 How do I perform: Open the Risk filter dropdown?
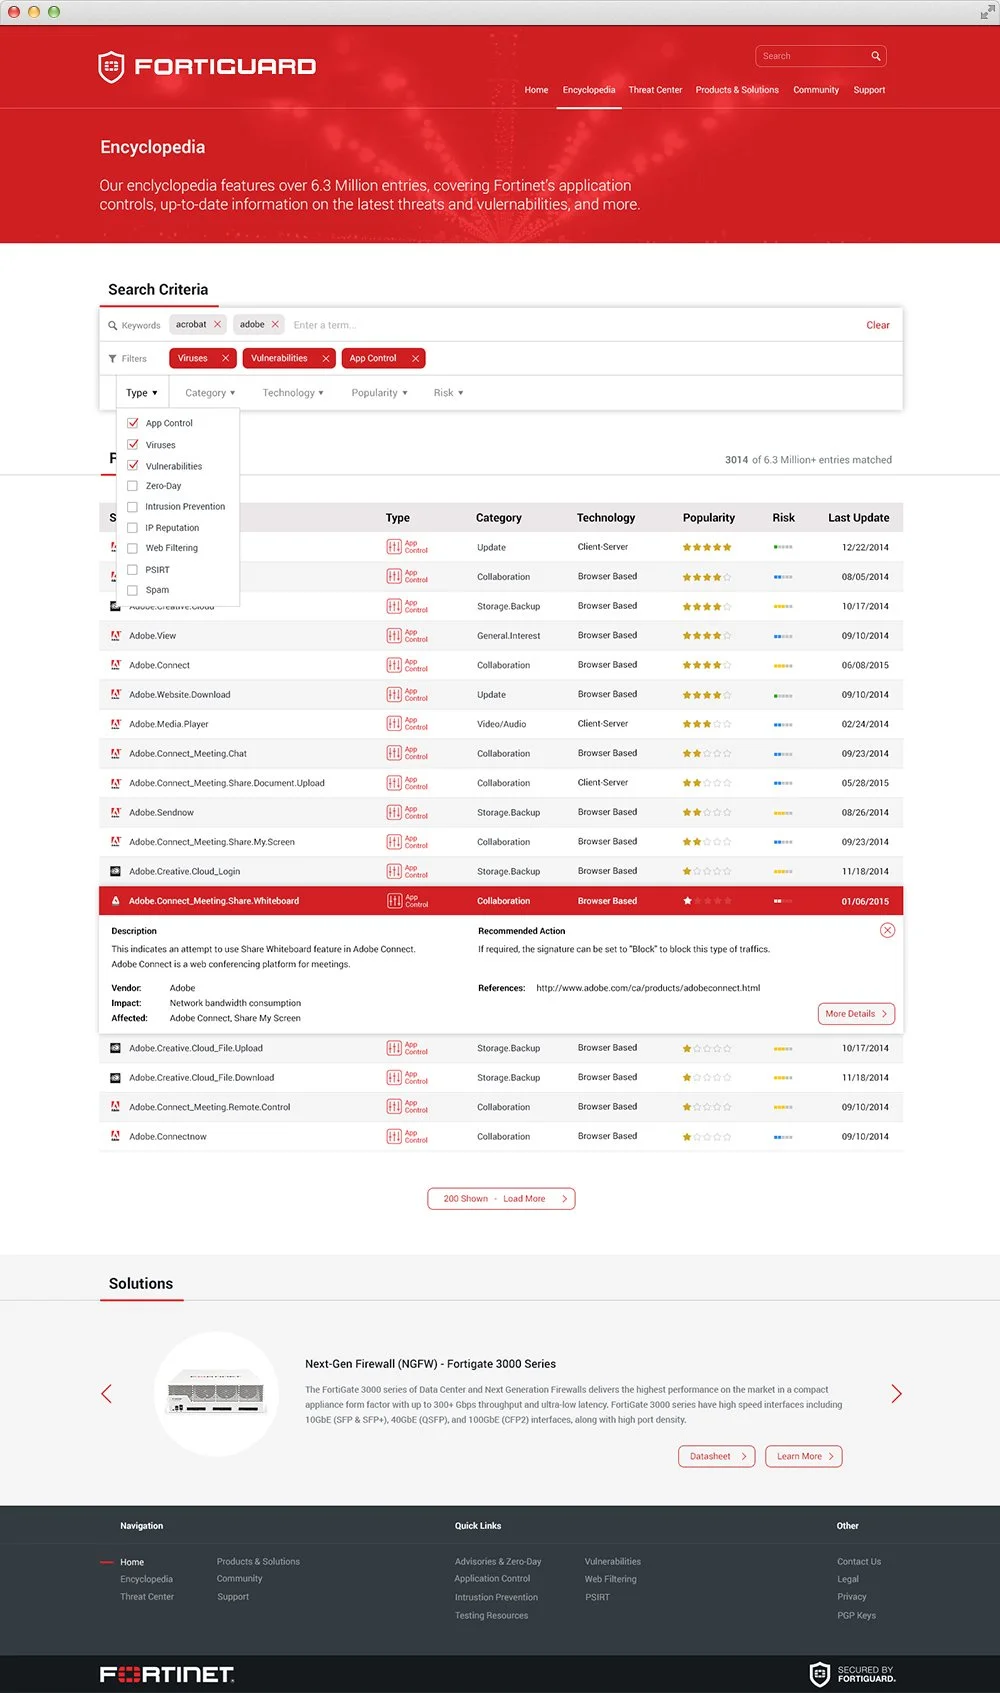click(448, 393)
